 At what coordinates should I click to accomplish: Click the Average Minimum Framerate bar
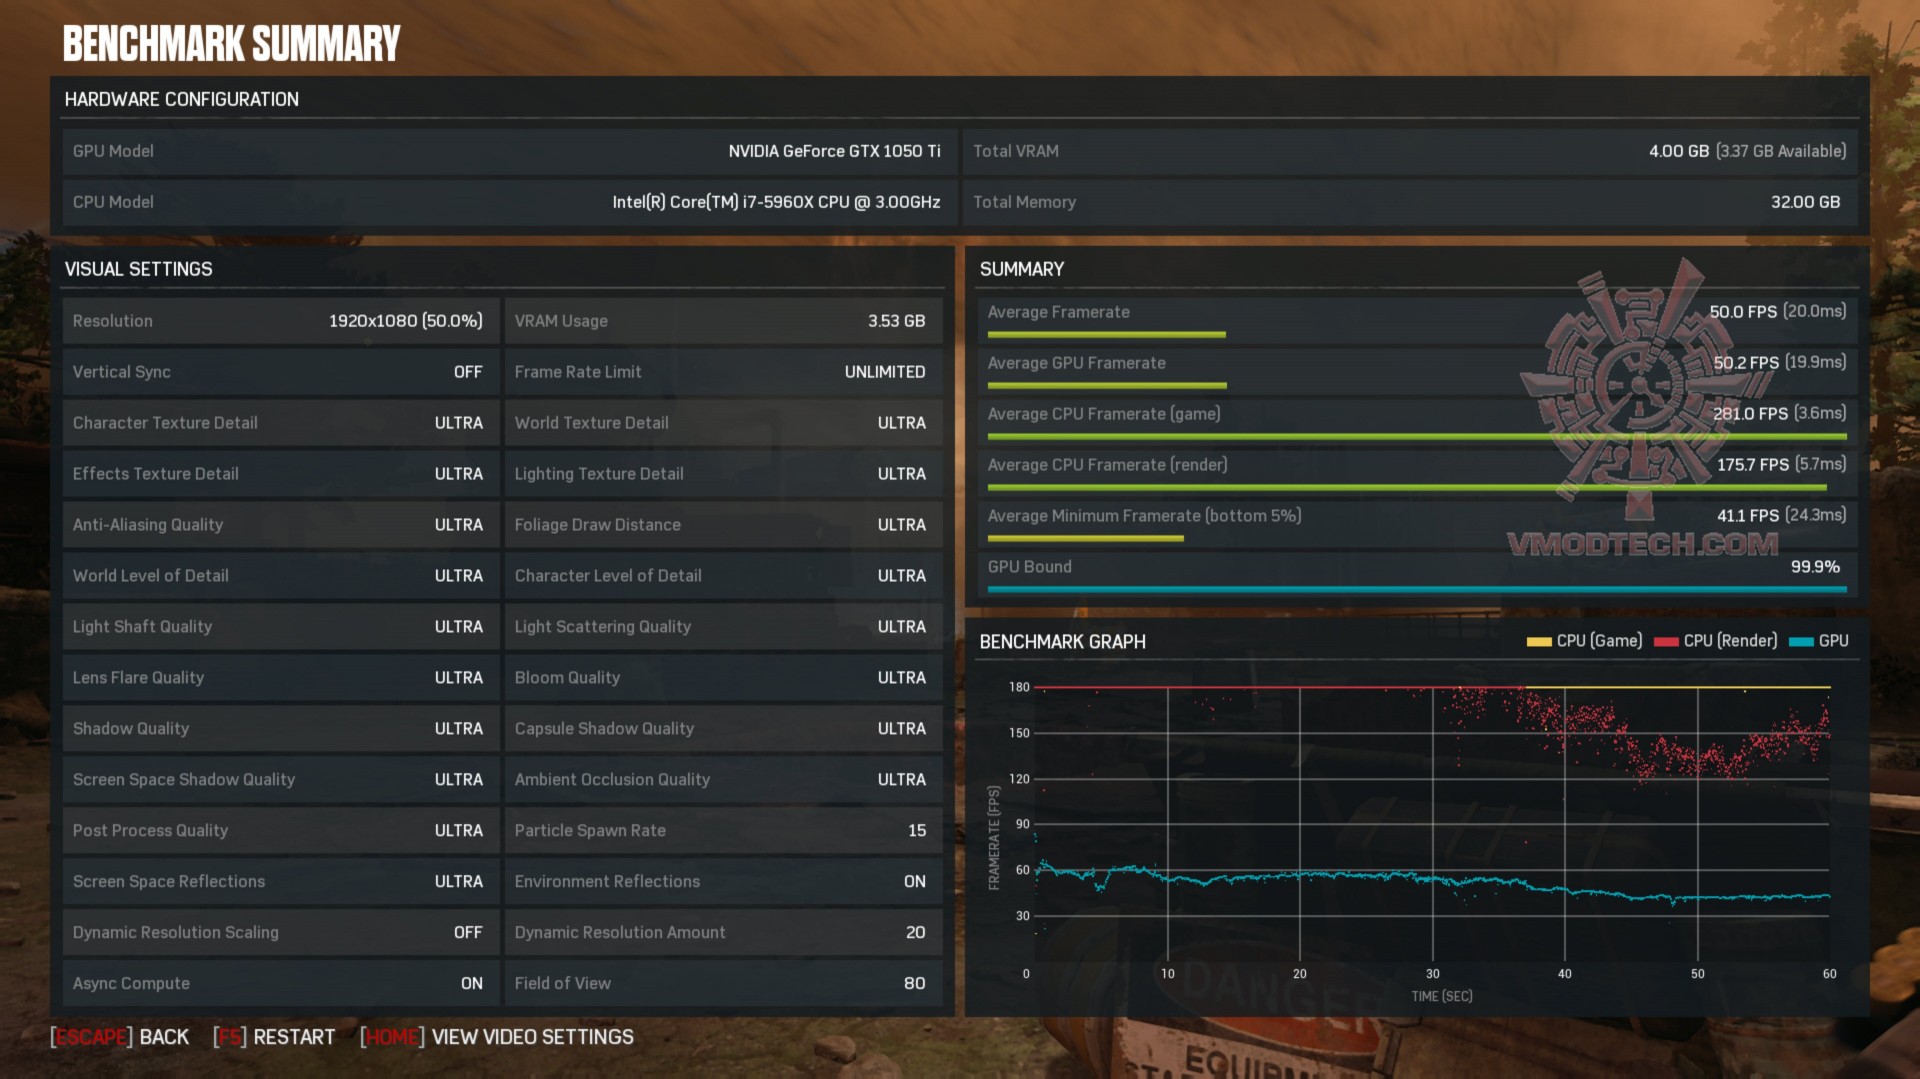point(1086,539)
